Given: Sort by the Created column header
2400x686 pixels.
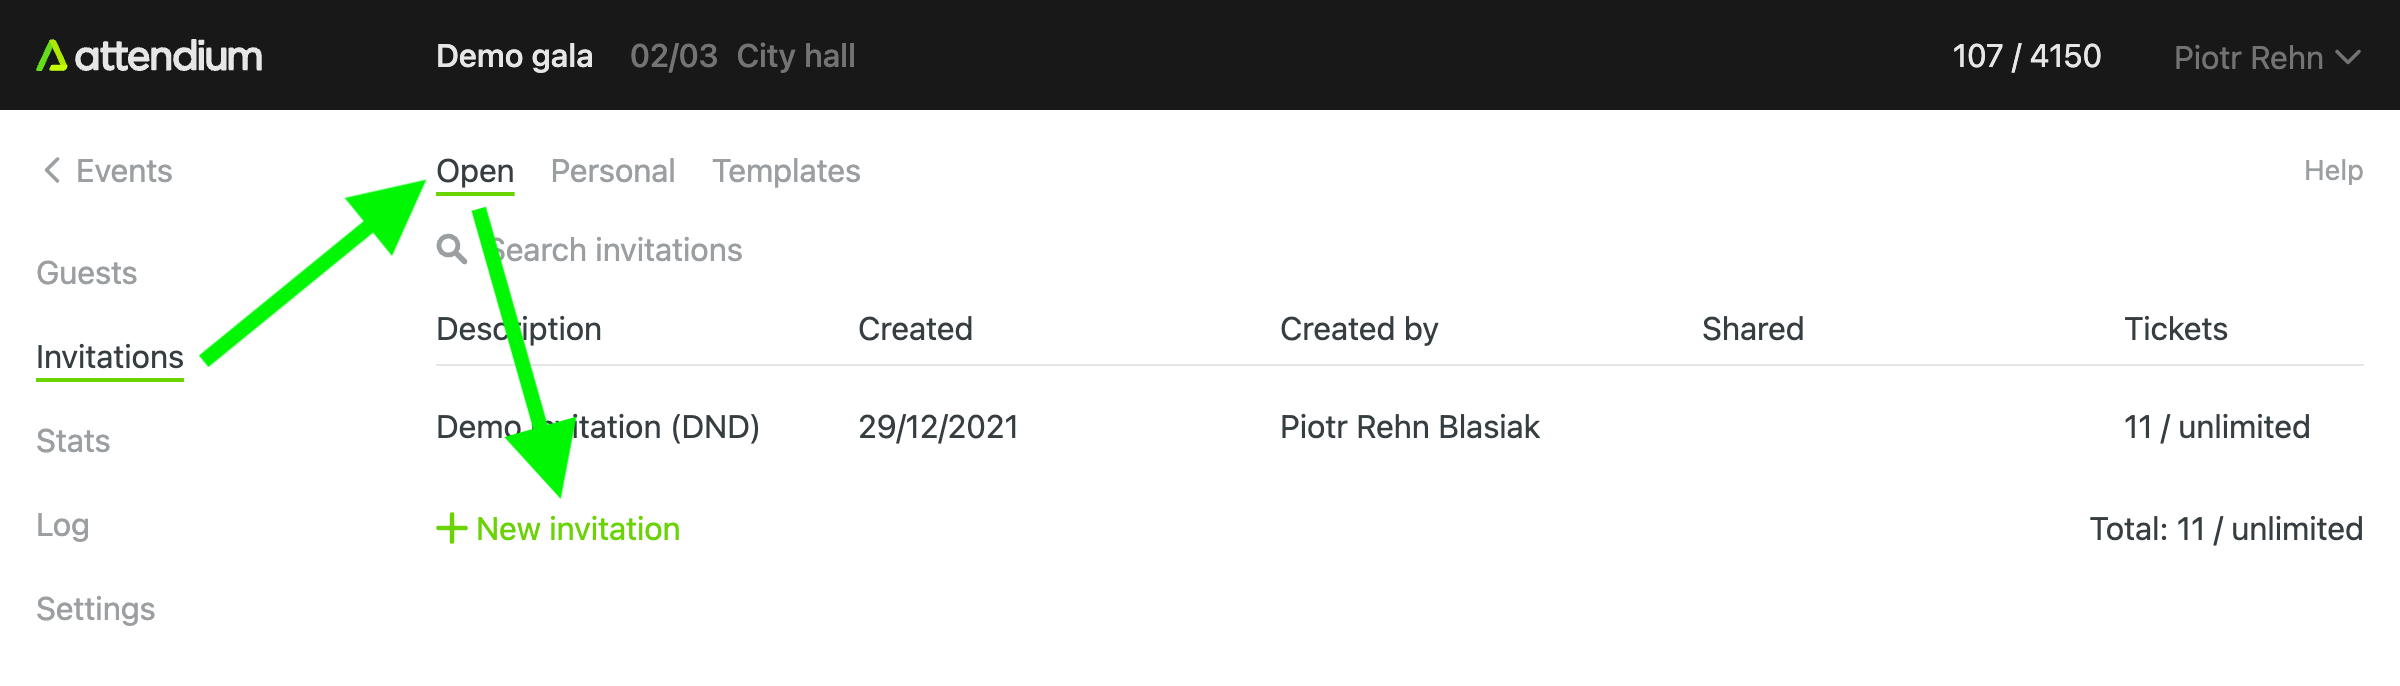Looking at the screenshot, I should point(915,329).
